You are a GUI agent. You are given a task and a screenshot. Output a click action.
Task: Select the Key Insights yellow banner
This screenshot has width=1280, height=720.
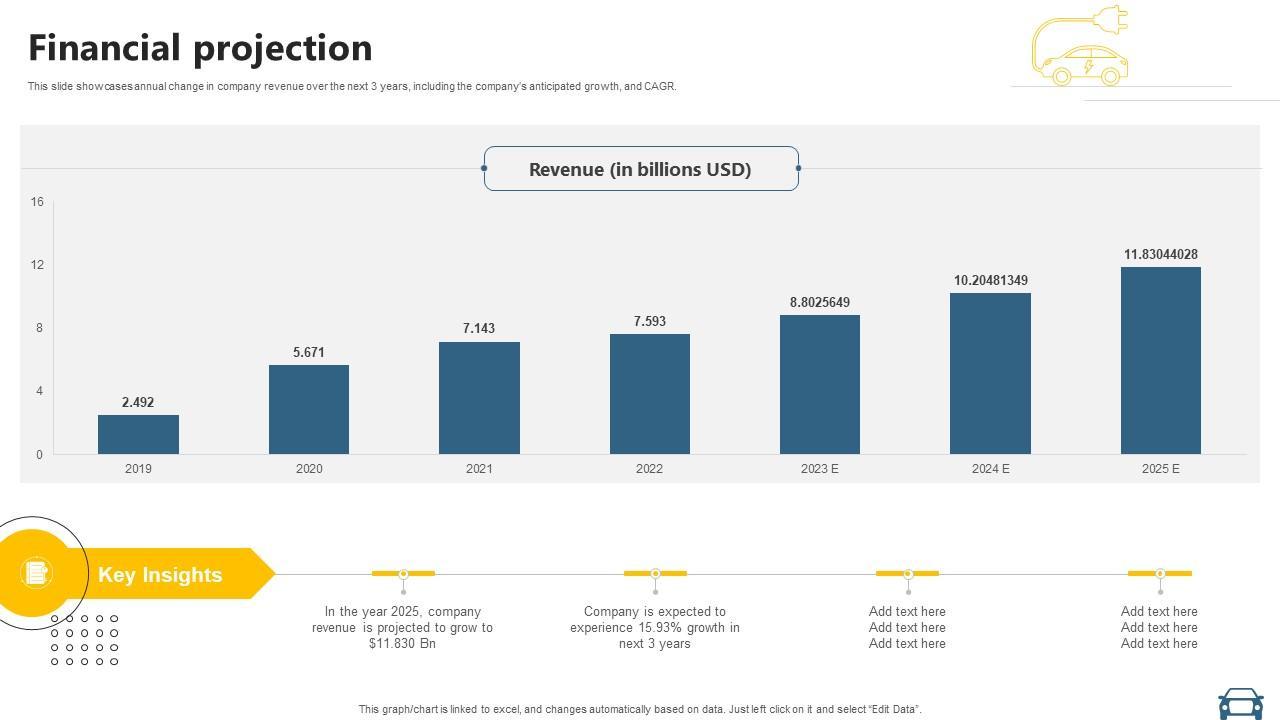pyautogui.click(x=170, y=574)
